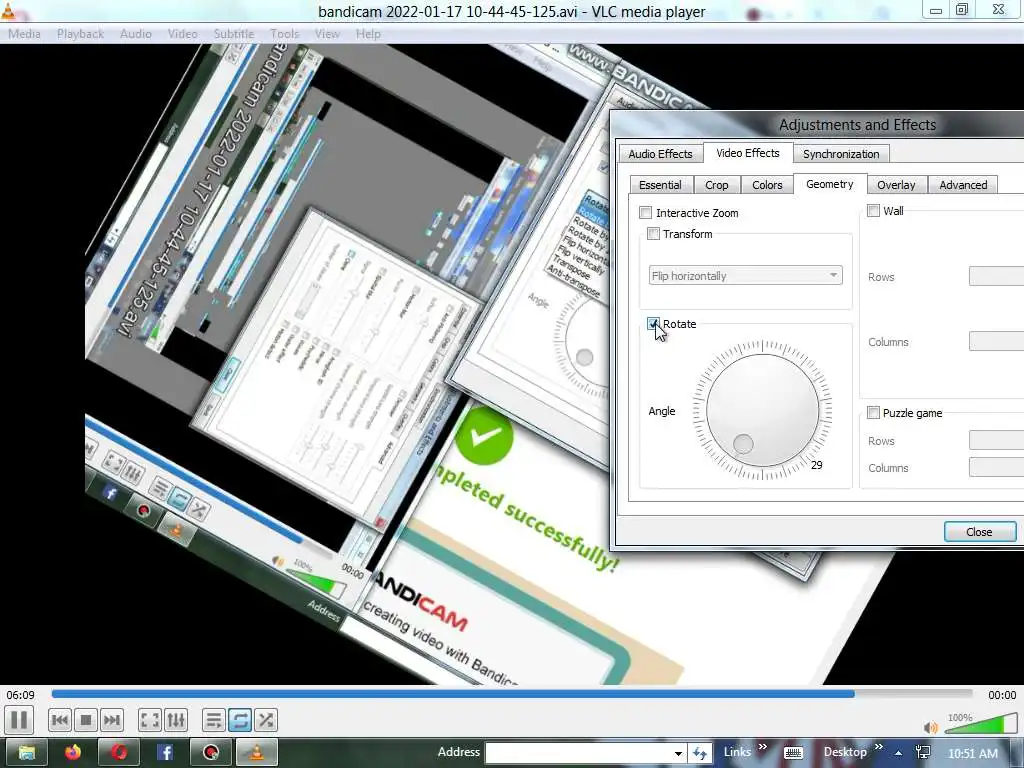Open file explorer from taskbar

[27, 752]
